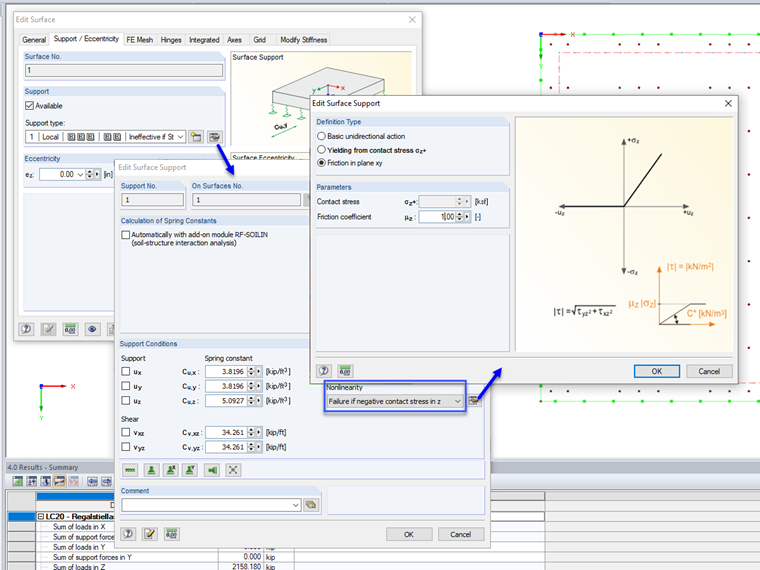This screenshot has height=570, width=760.
Task: Open flyout arrow next to Cv,xz value
Action: coord(259,432)
